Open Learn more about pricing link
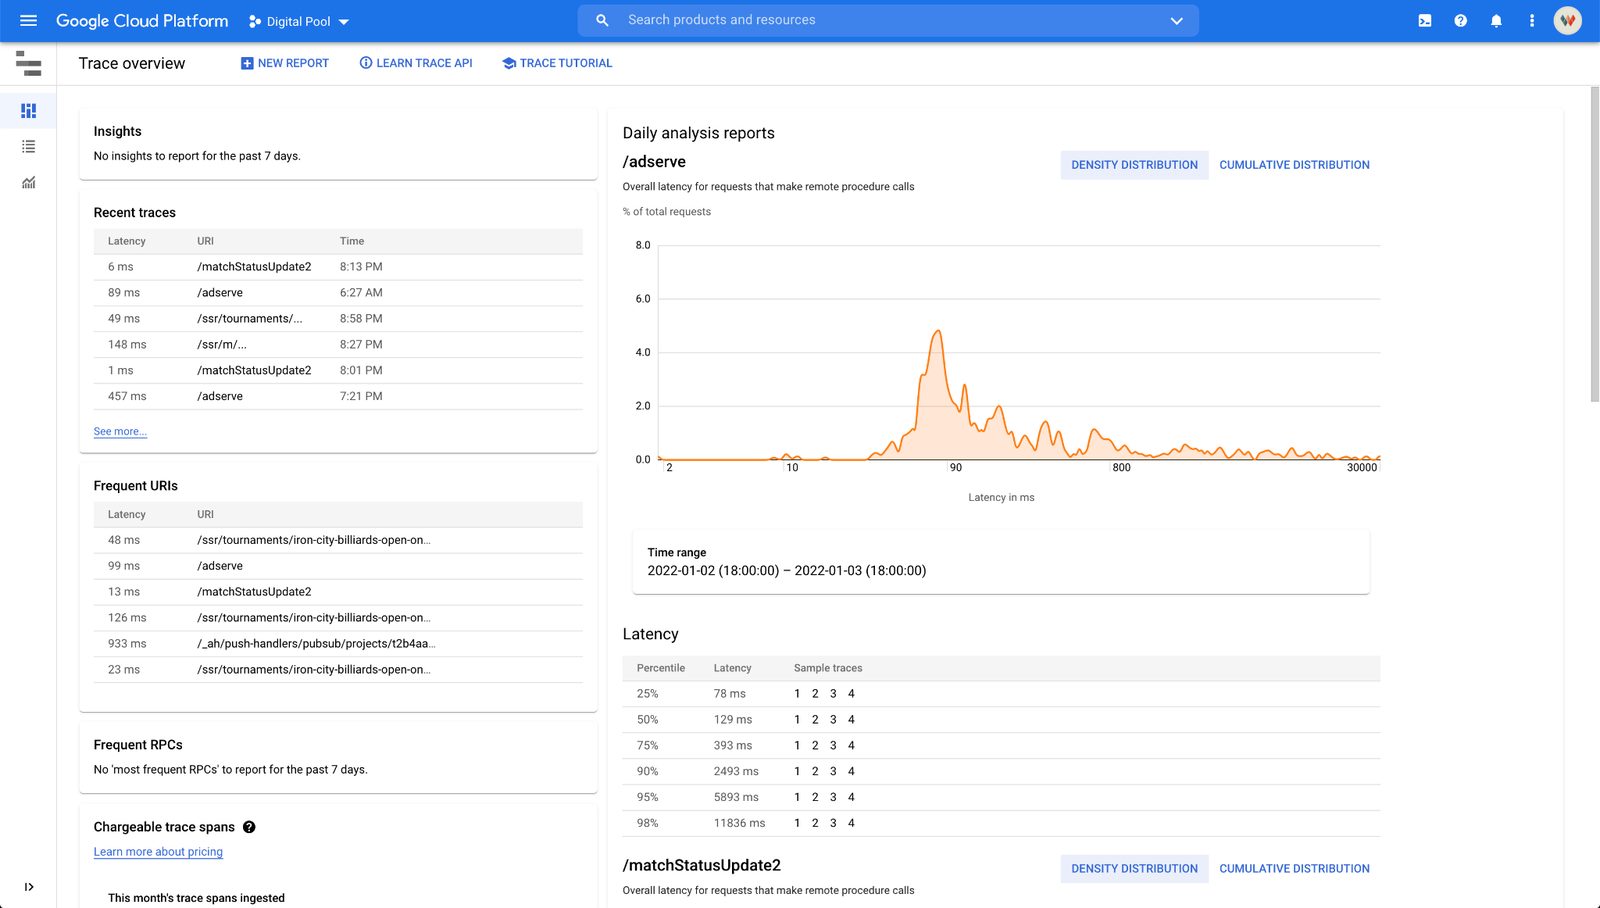The width and height of the screenshot is (1600, 908). [158, 852]
